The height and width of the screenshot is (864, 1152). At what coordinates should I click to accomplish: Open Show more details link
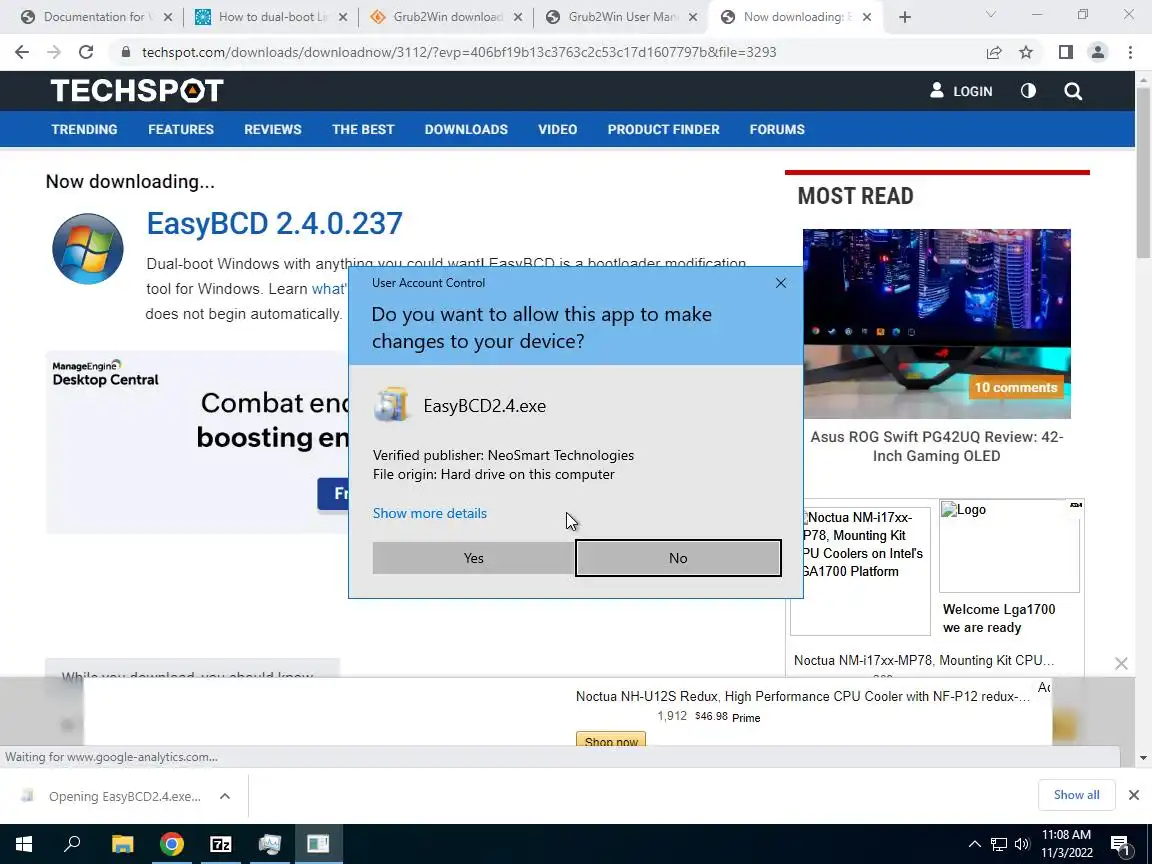(430, 513)
